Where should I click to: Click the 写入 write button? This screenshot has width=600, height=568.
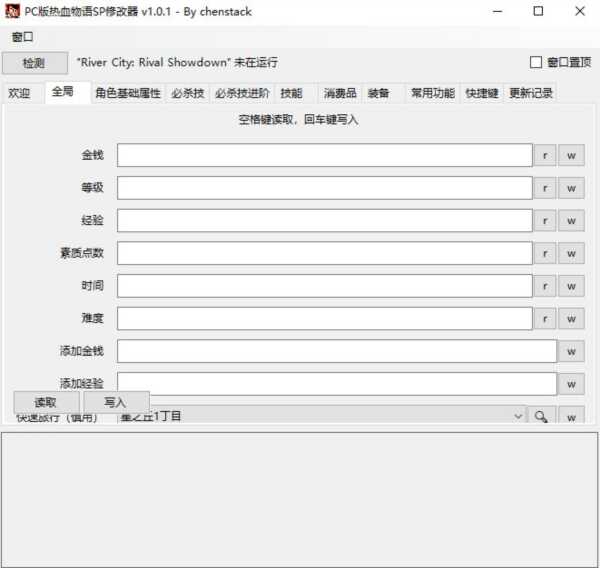click(116, 402)
